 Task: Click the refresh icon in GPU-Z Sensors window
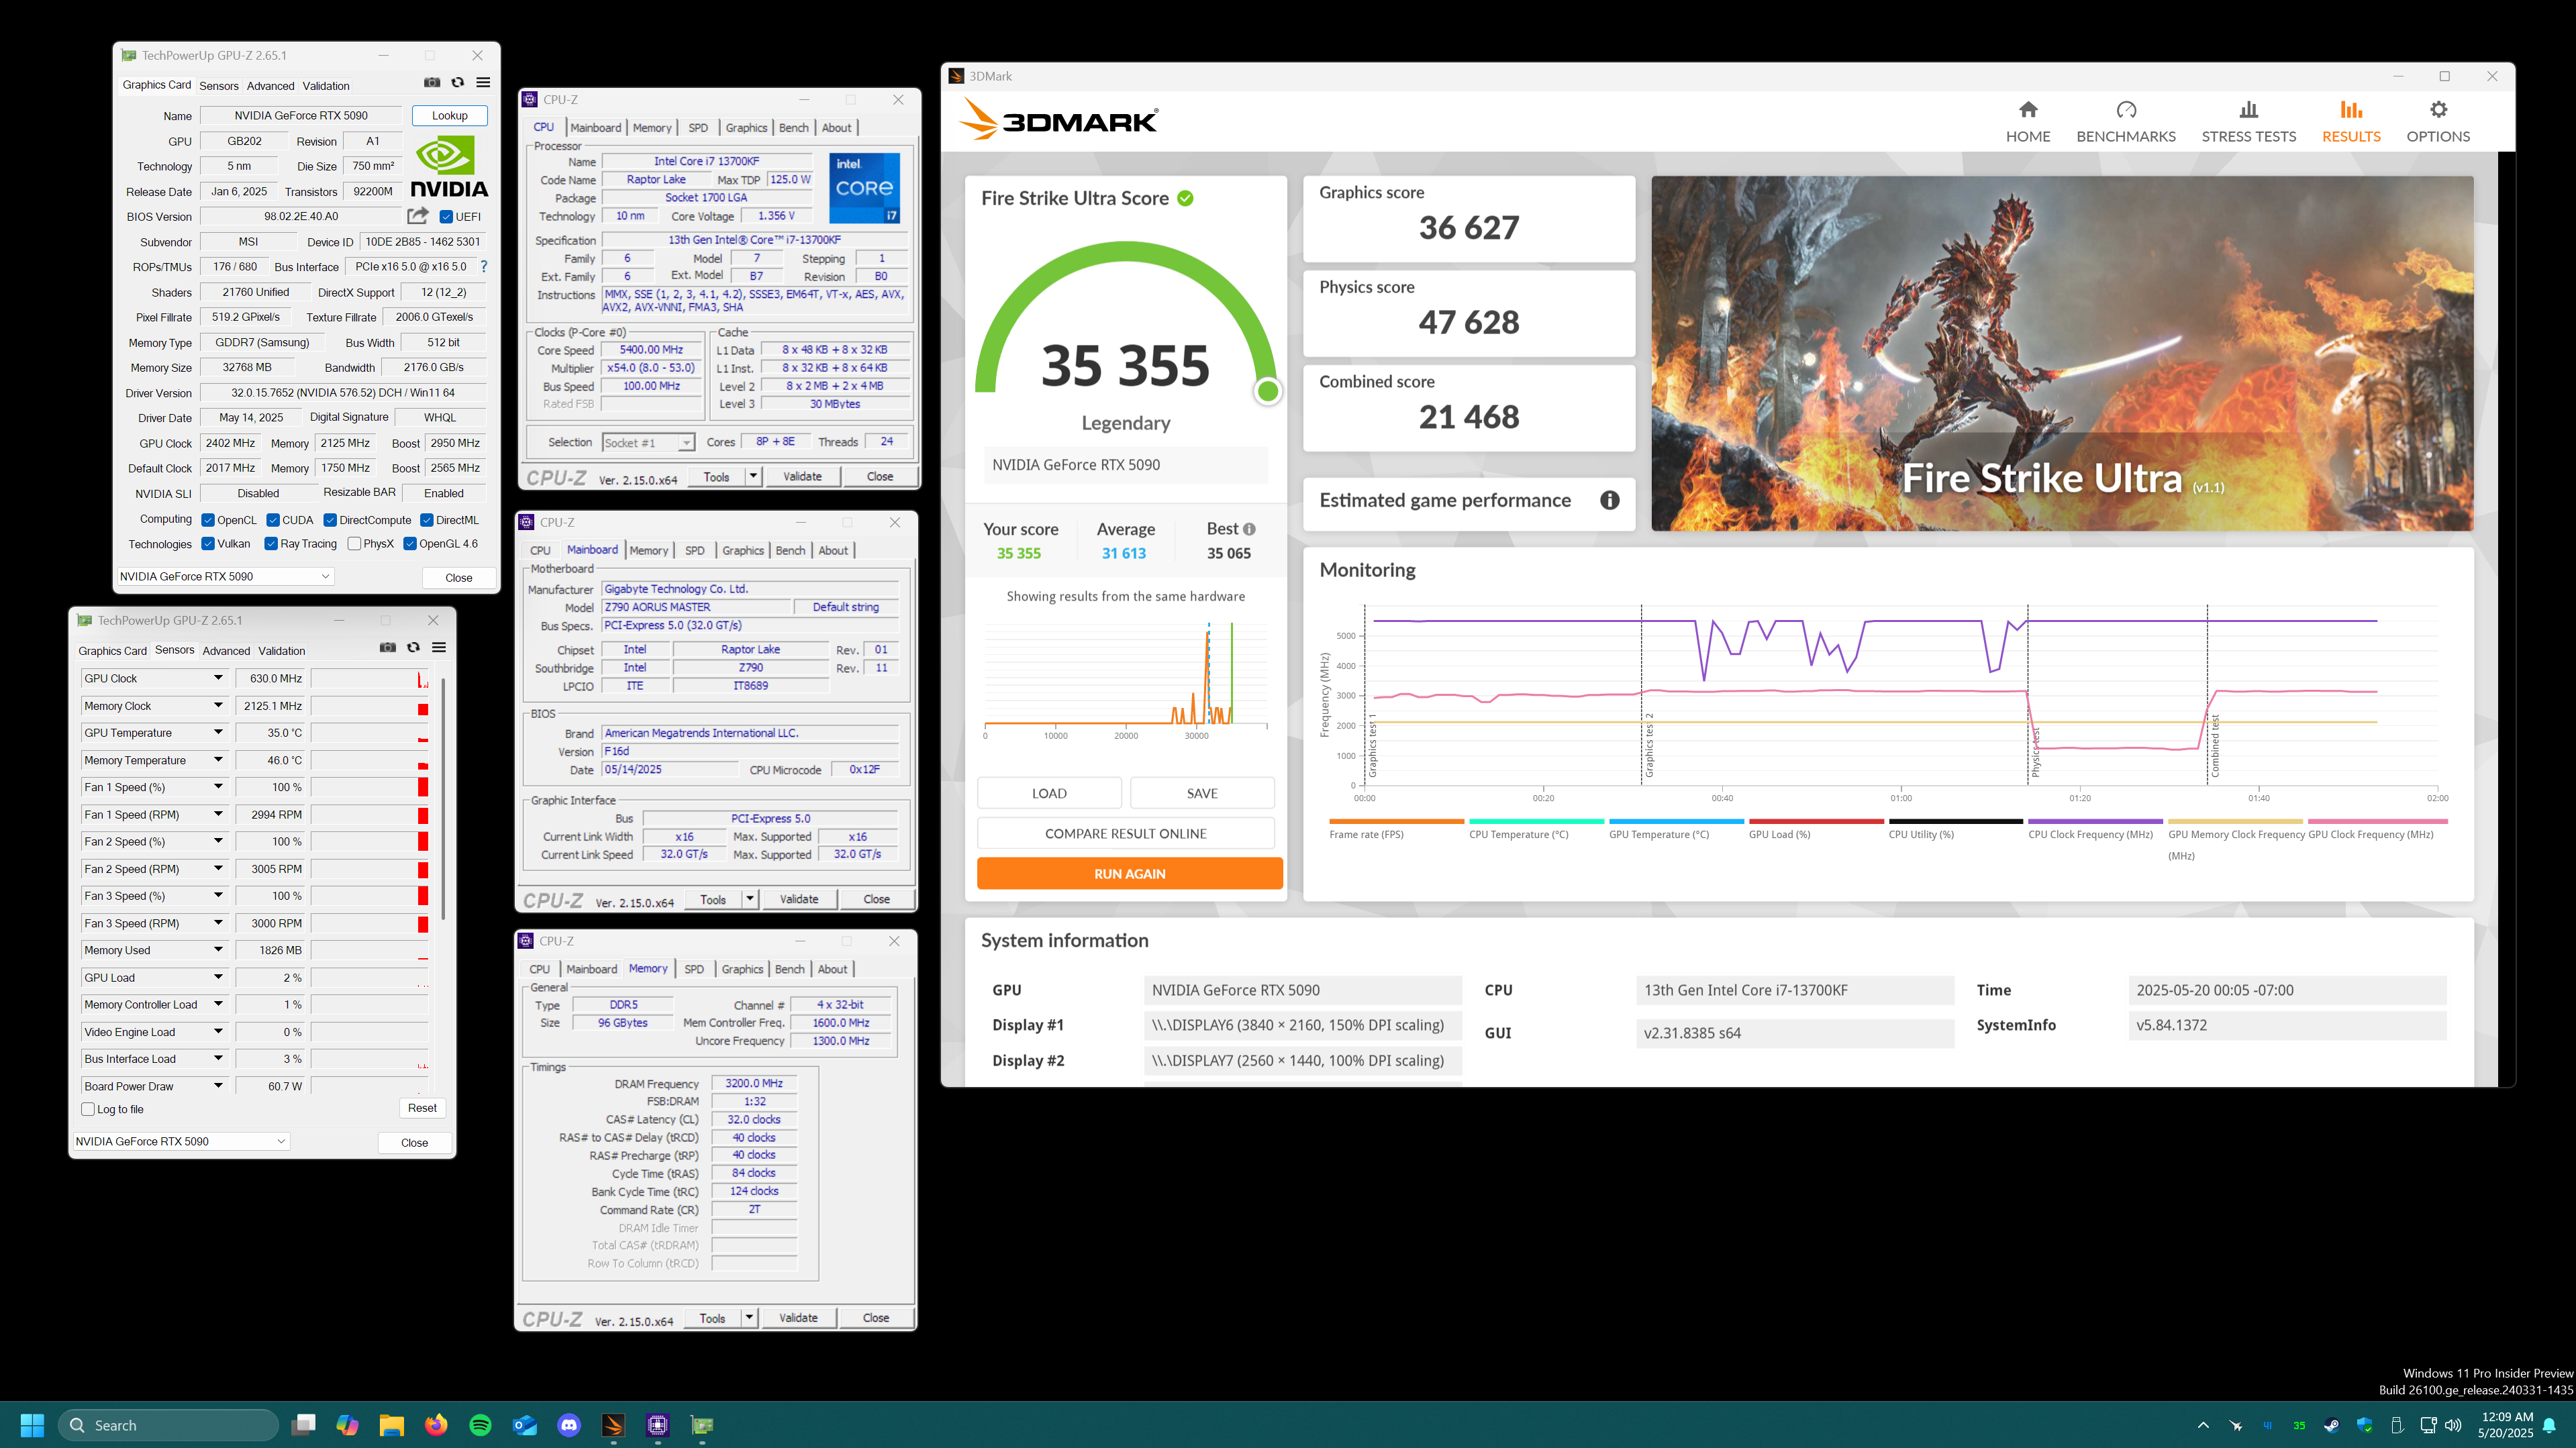(413, 647)
